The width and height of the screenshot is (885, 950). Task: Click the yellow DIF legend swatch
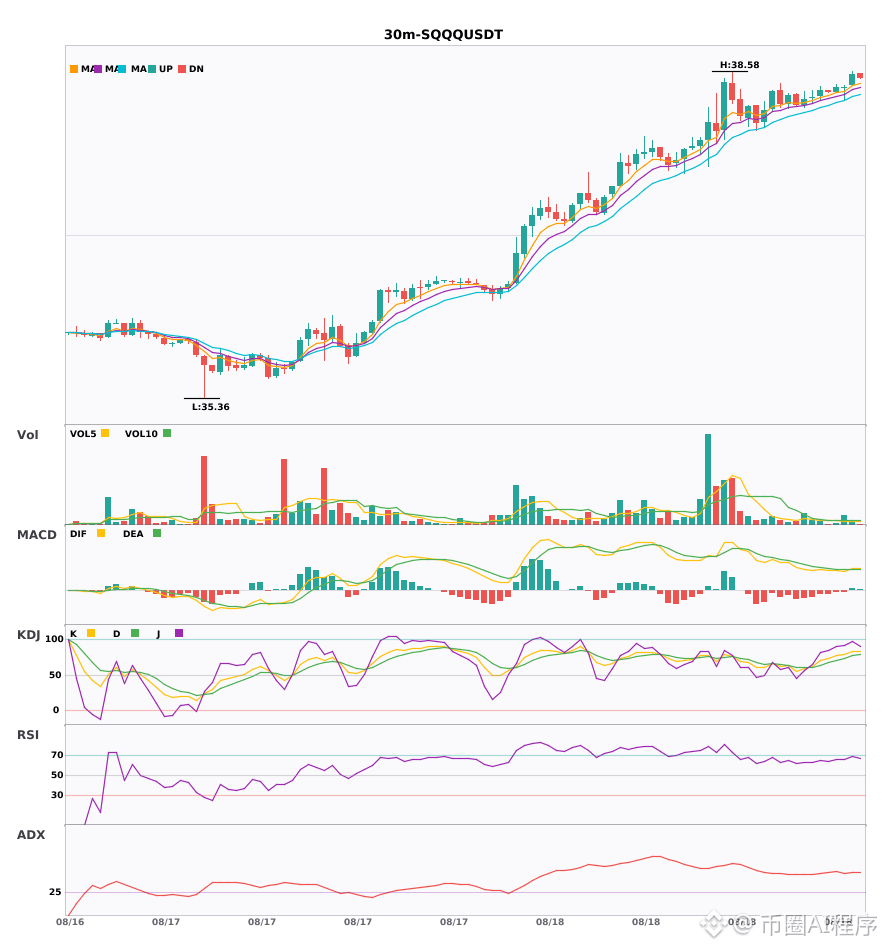pyautogui.click(x=101, y=533)
